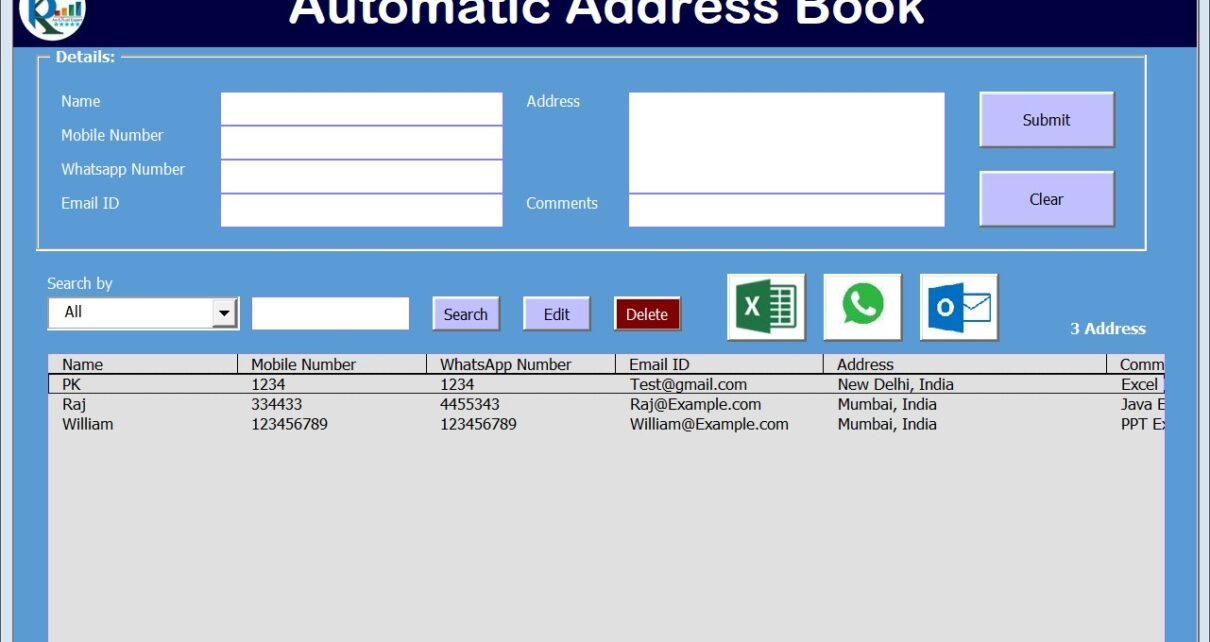Click the search keyword text box

click(330, 313)
